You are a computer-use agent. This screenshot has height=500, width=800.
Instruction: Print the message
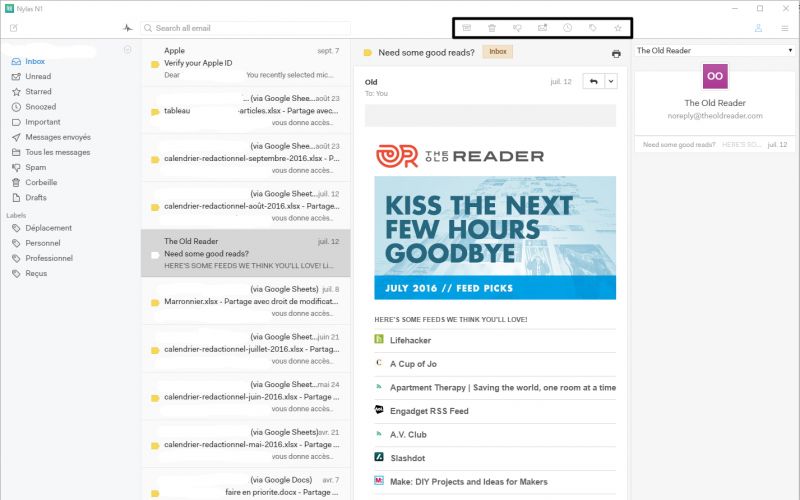(x=616, y=54)
